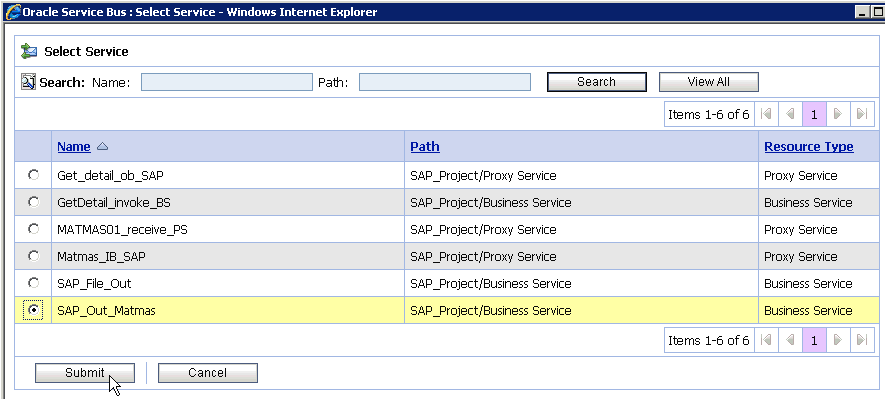Select the Get_detail_ob_SAP radio button

tap(34, 175)
